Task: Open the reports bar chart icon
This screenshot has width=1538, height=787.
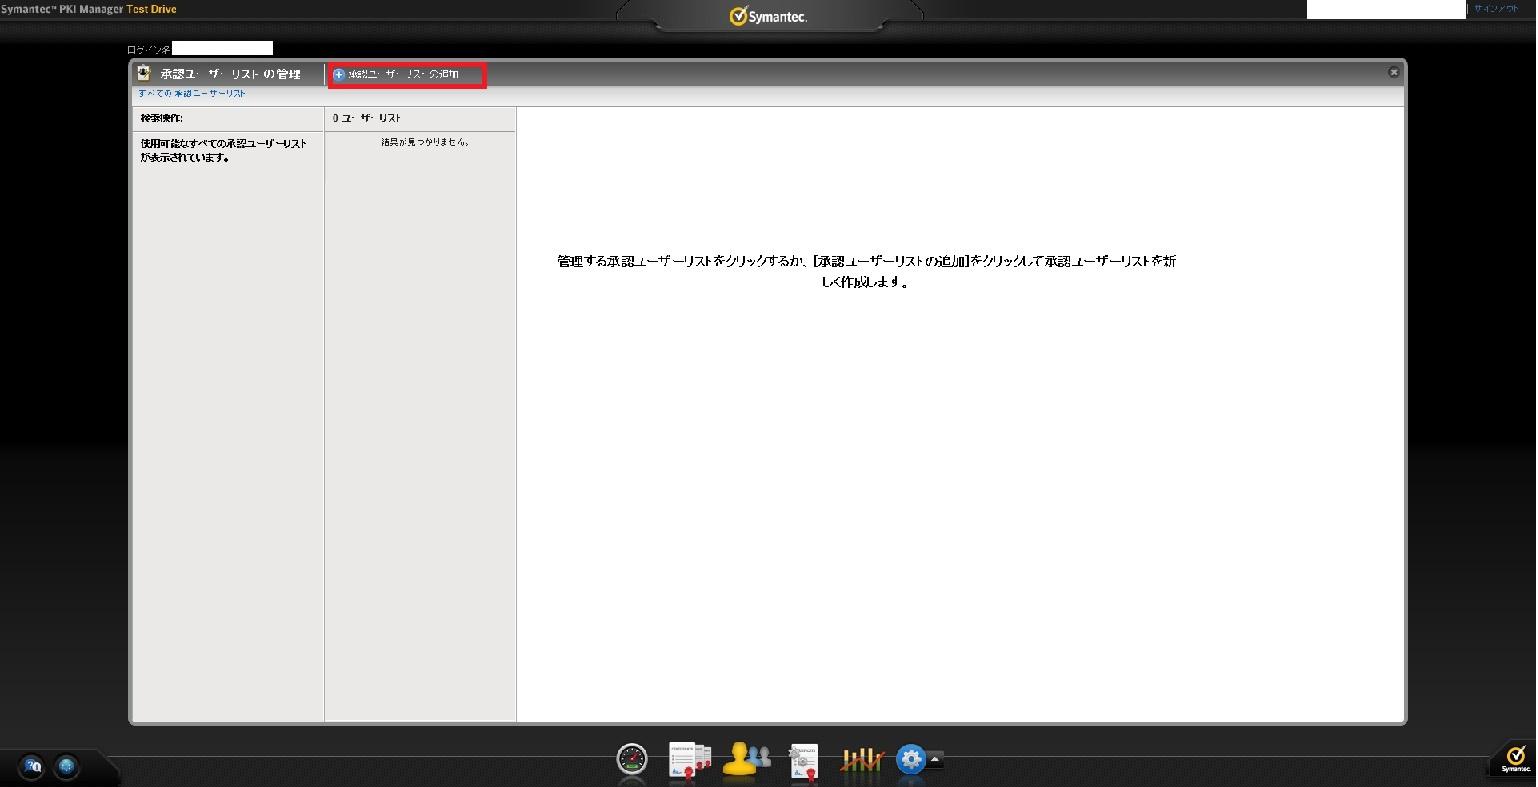Action: tap(861, 760)
